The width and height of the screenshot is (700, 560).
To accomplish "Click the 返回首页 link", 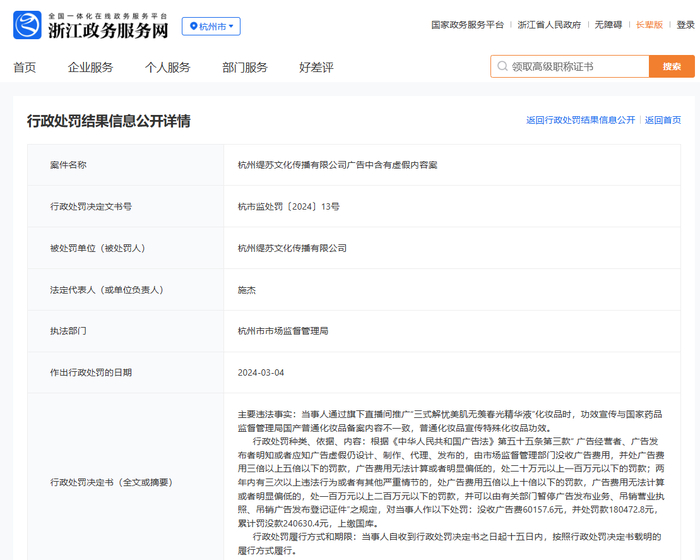I will point(662,120).
